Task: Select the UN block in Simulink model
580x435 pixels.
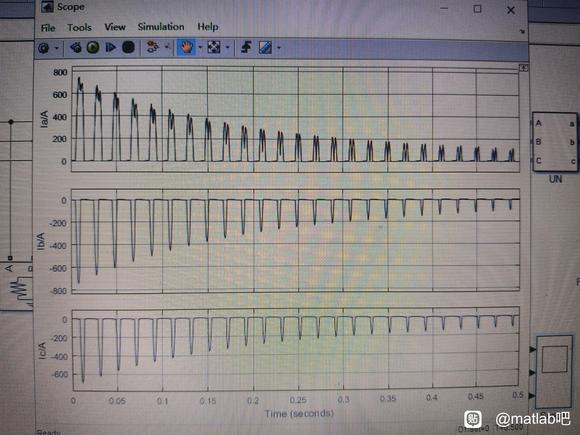Action: pos(555,142)
